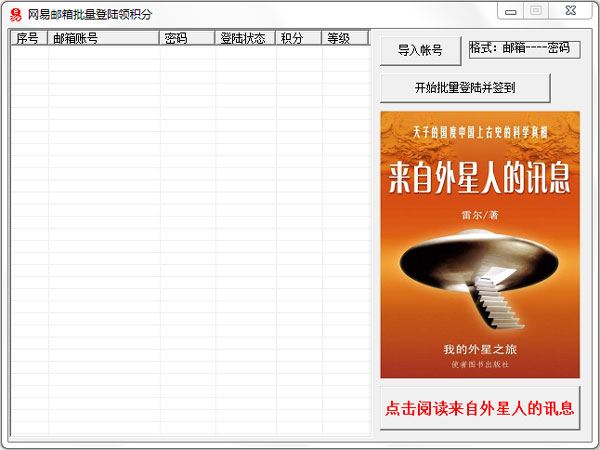The image size is (600, 450).
Task: Select the 登陆状态 column header
Action: (245, 38)
